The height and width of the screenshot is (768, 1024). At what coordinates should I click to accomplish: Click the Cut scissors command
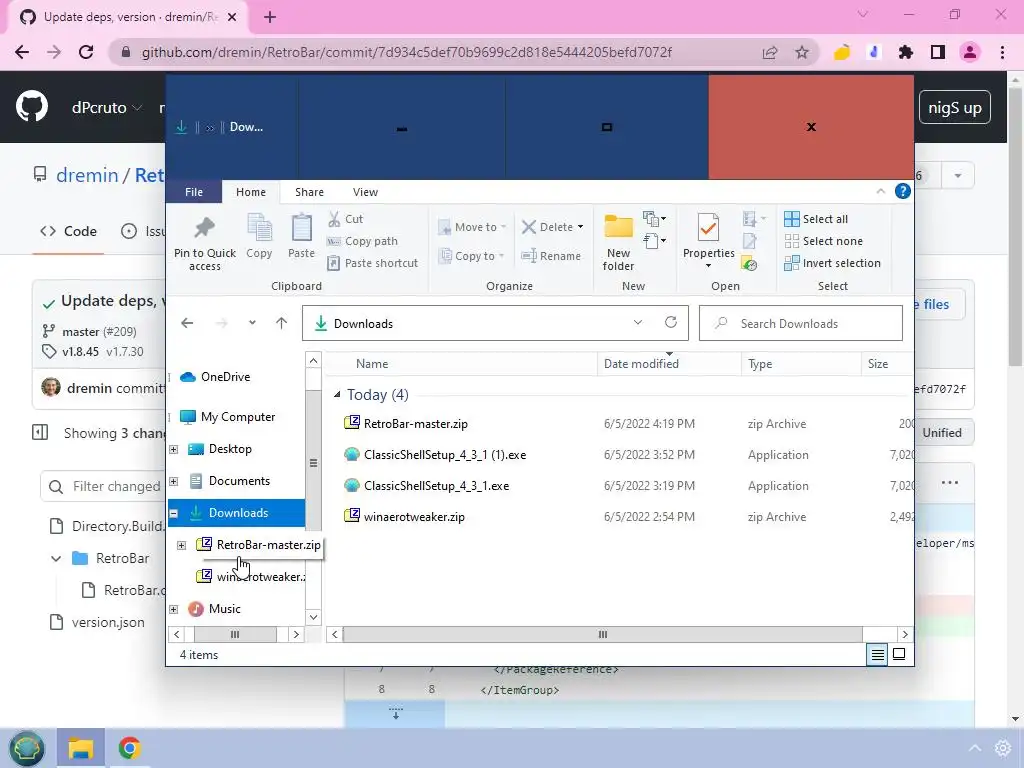point(345,219)
